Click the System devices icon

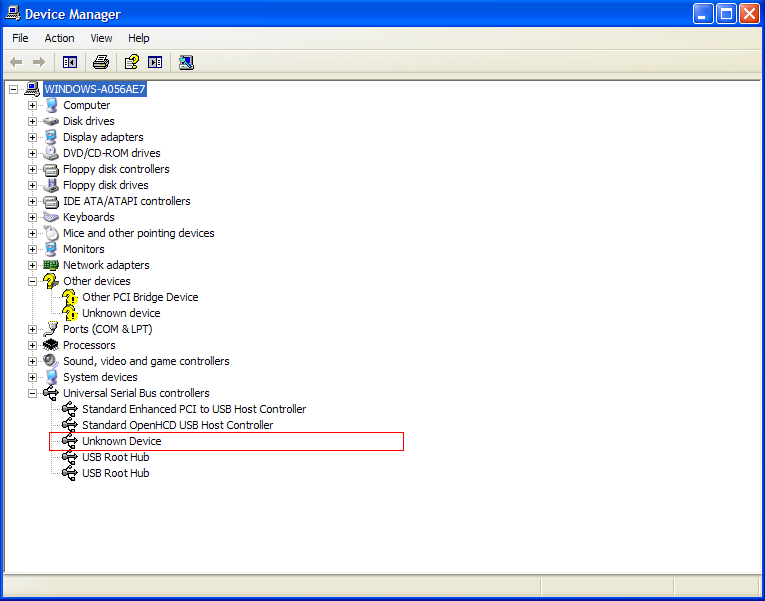tap(51, 377)
